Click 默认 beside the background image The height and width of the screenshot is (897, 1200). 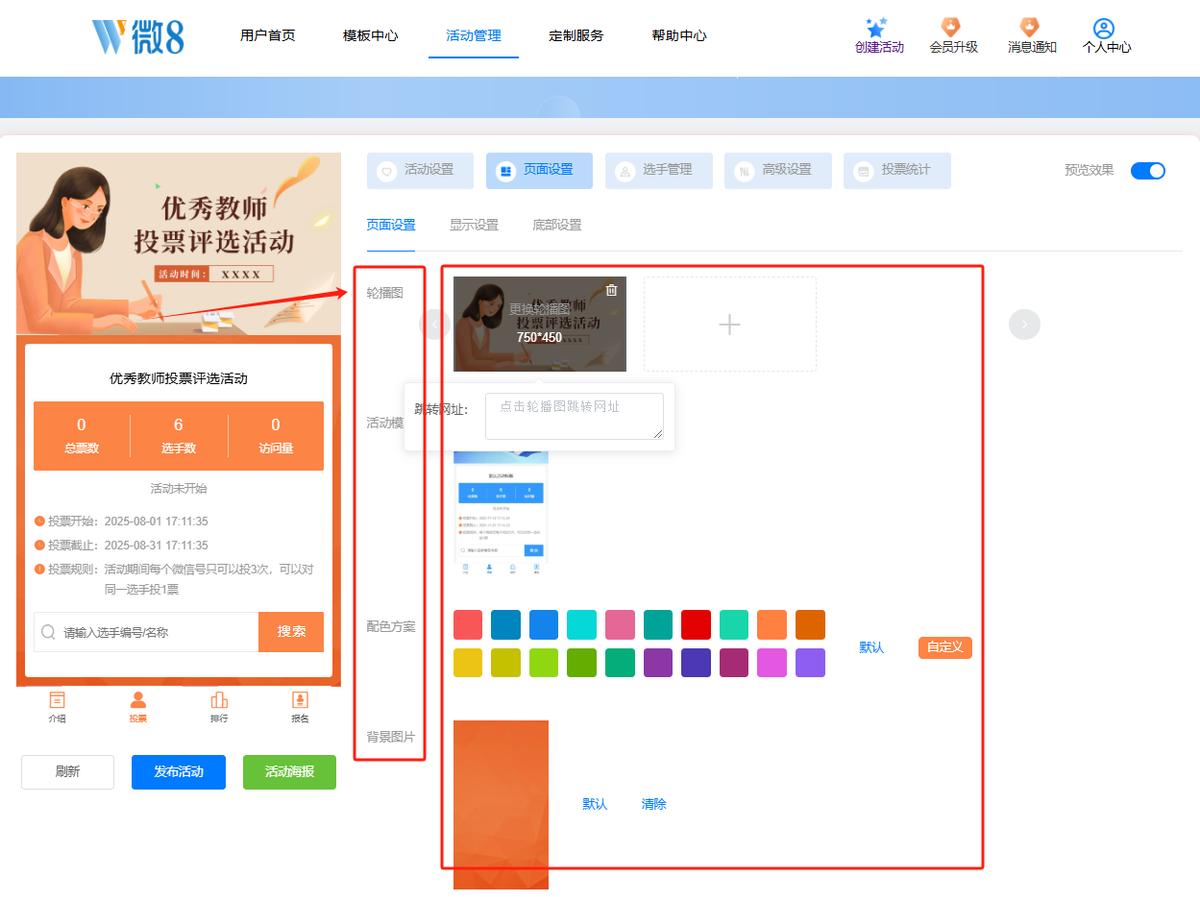click(x=595, y=804)
